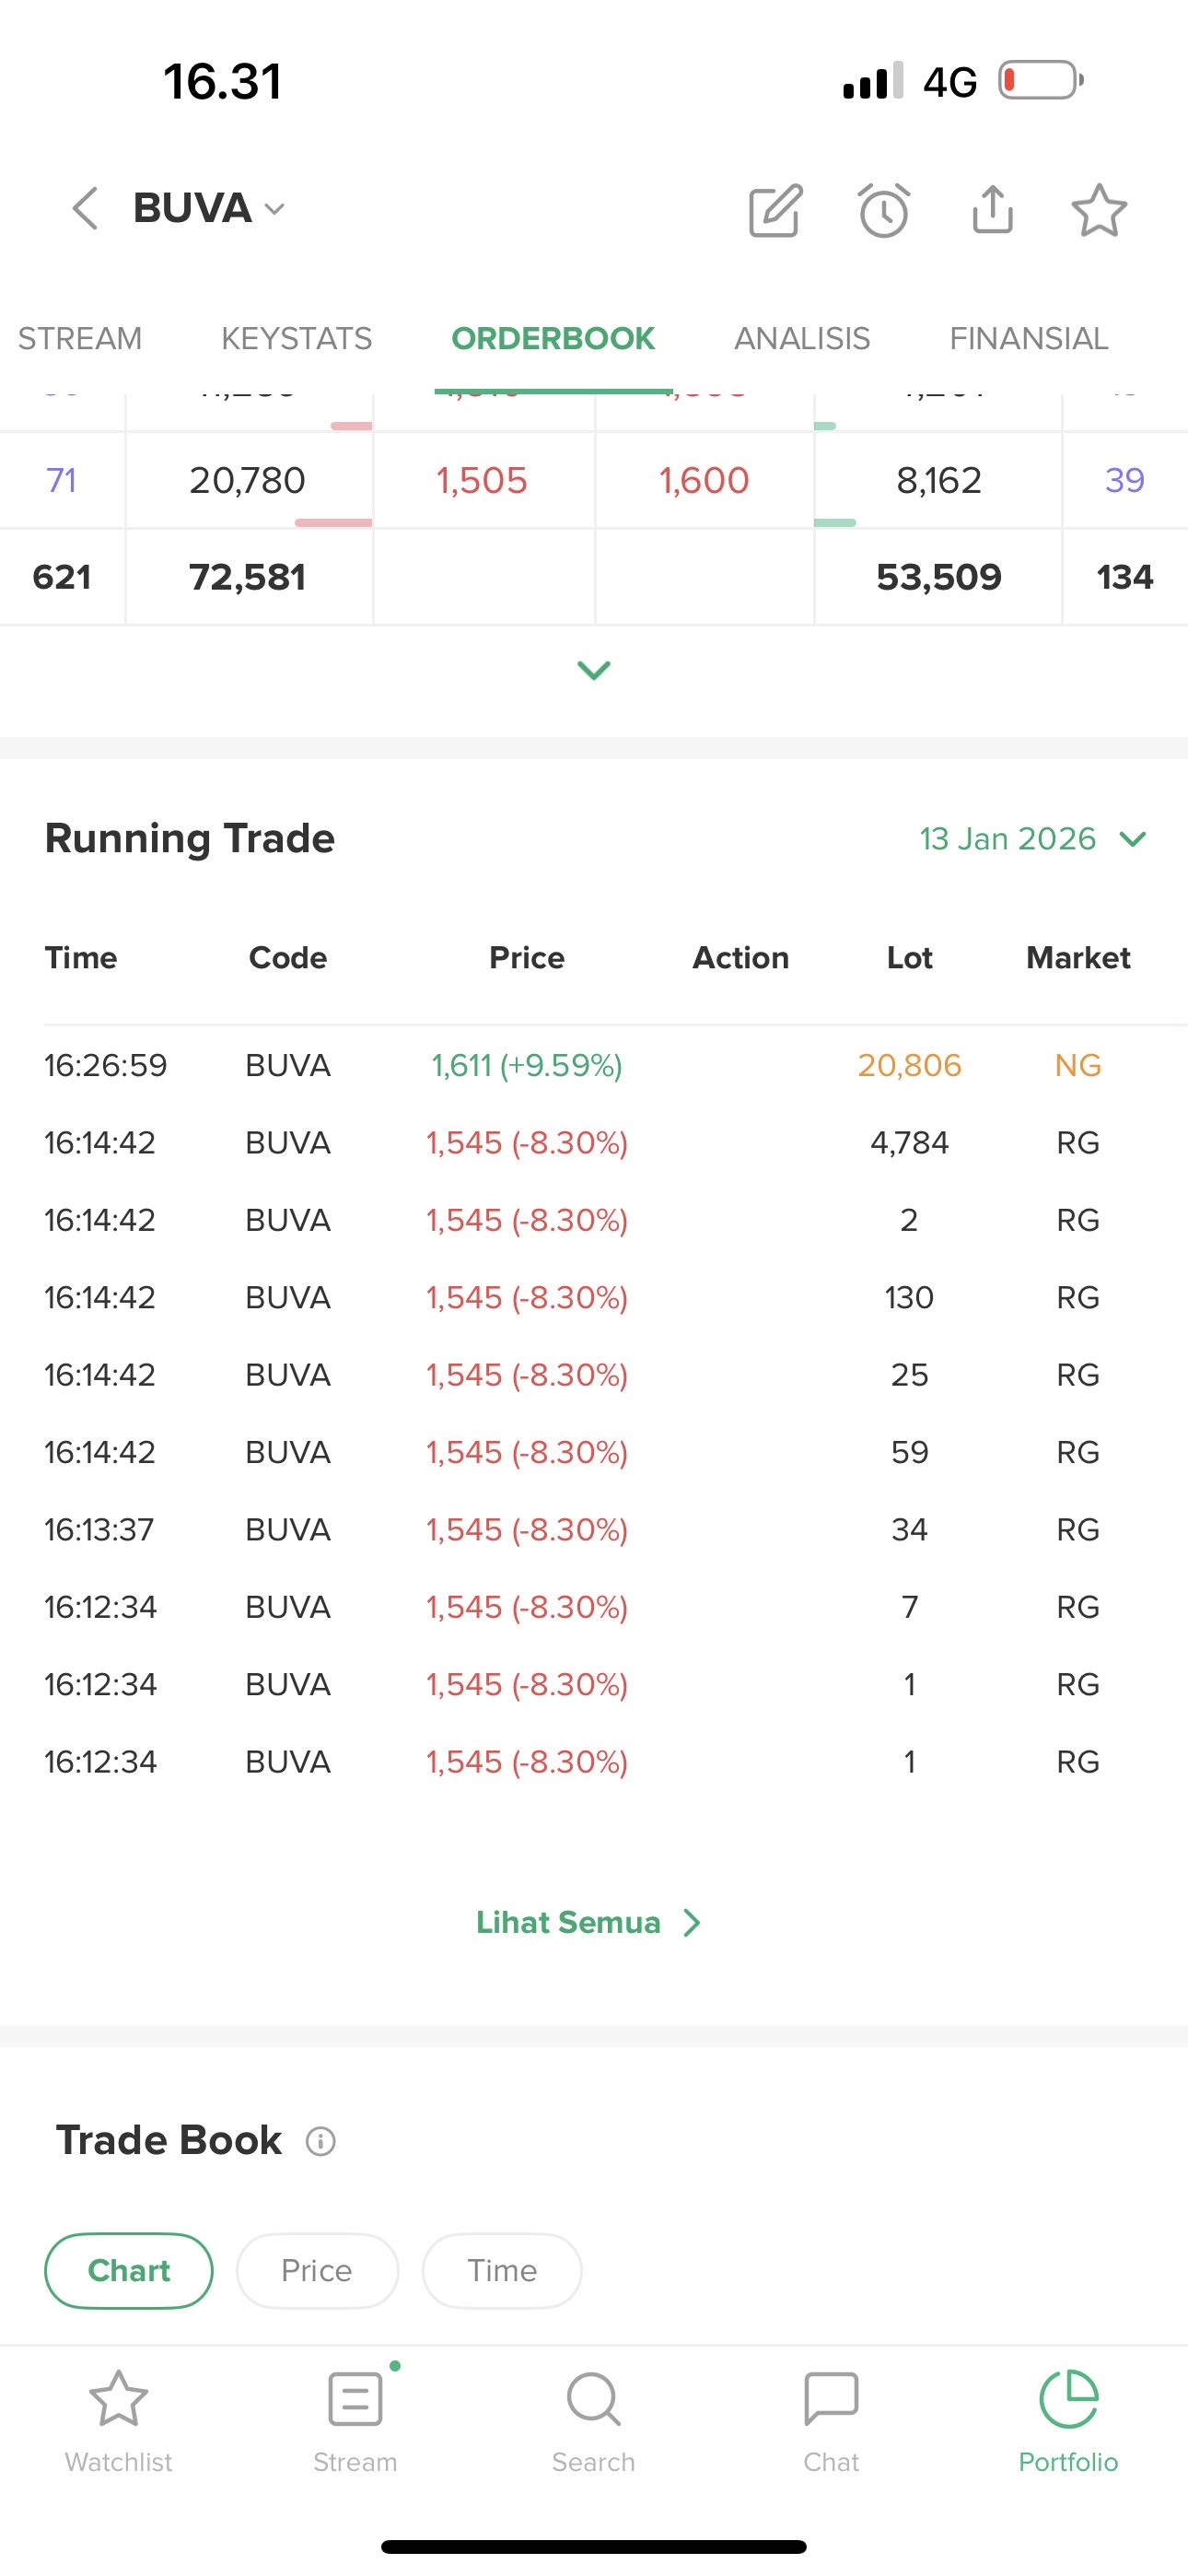Switch Trade Book to Time view

tap(502, 2270)
